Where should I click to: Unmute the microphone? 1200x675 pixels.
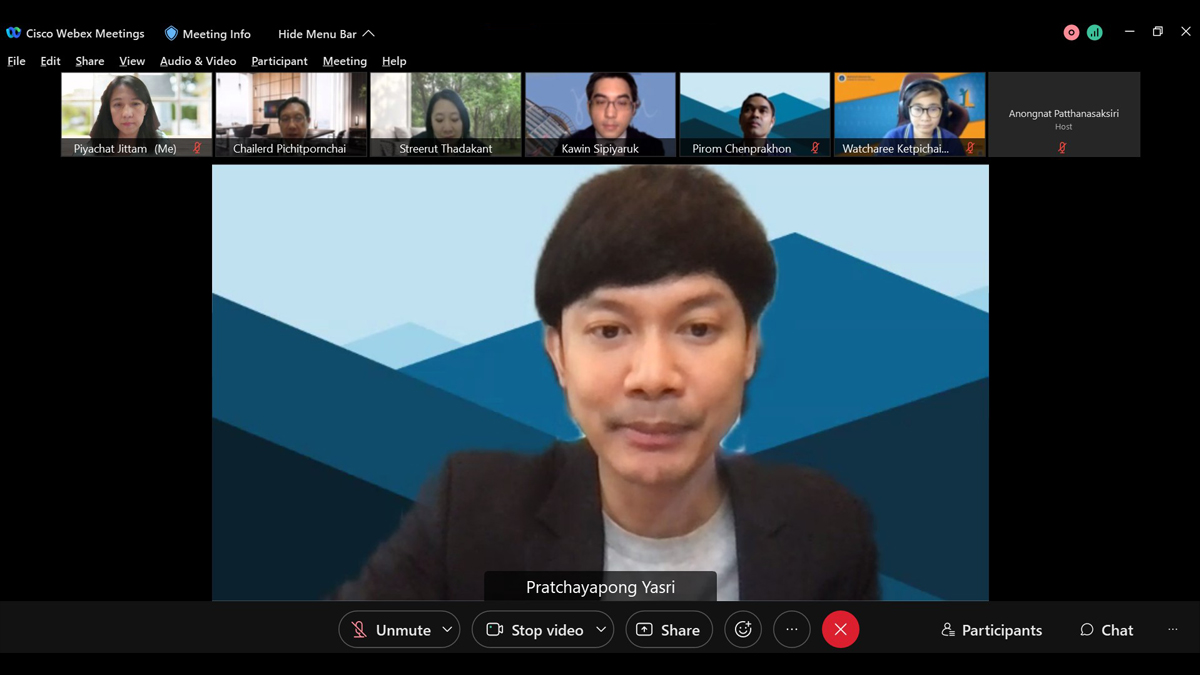(390, 630)
